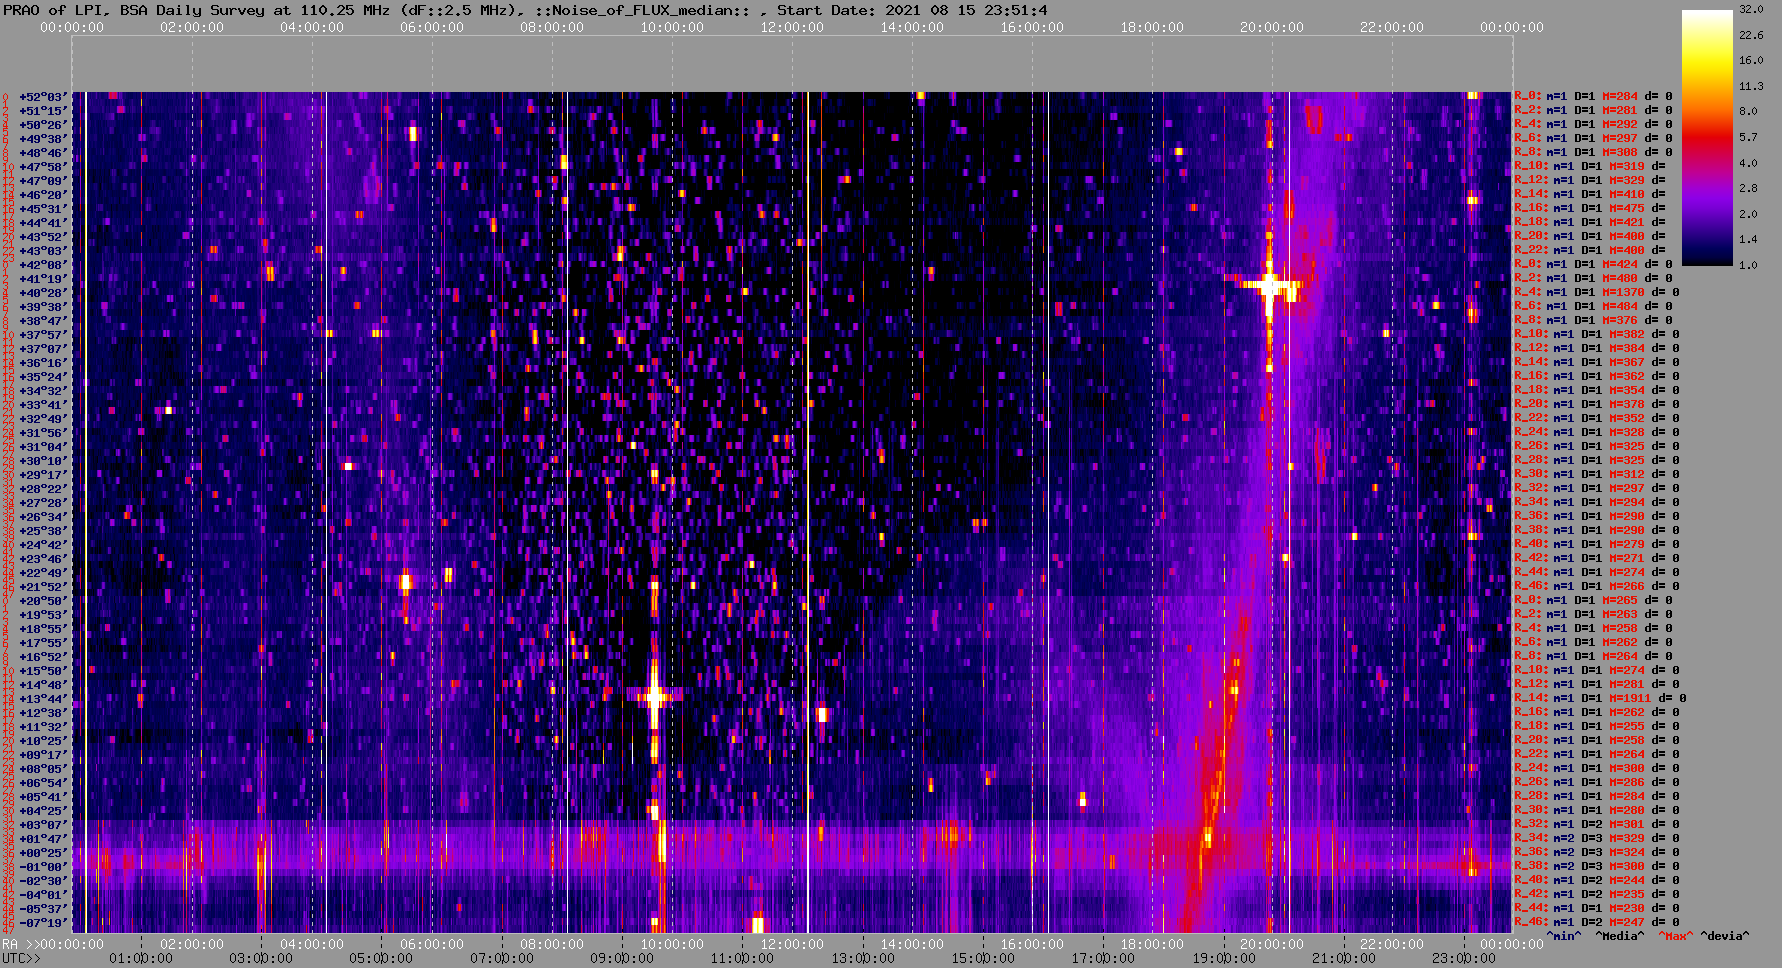Click the color scale bar gradient
1782x968 pixels.
(x=1707, y=137)
